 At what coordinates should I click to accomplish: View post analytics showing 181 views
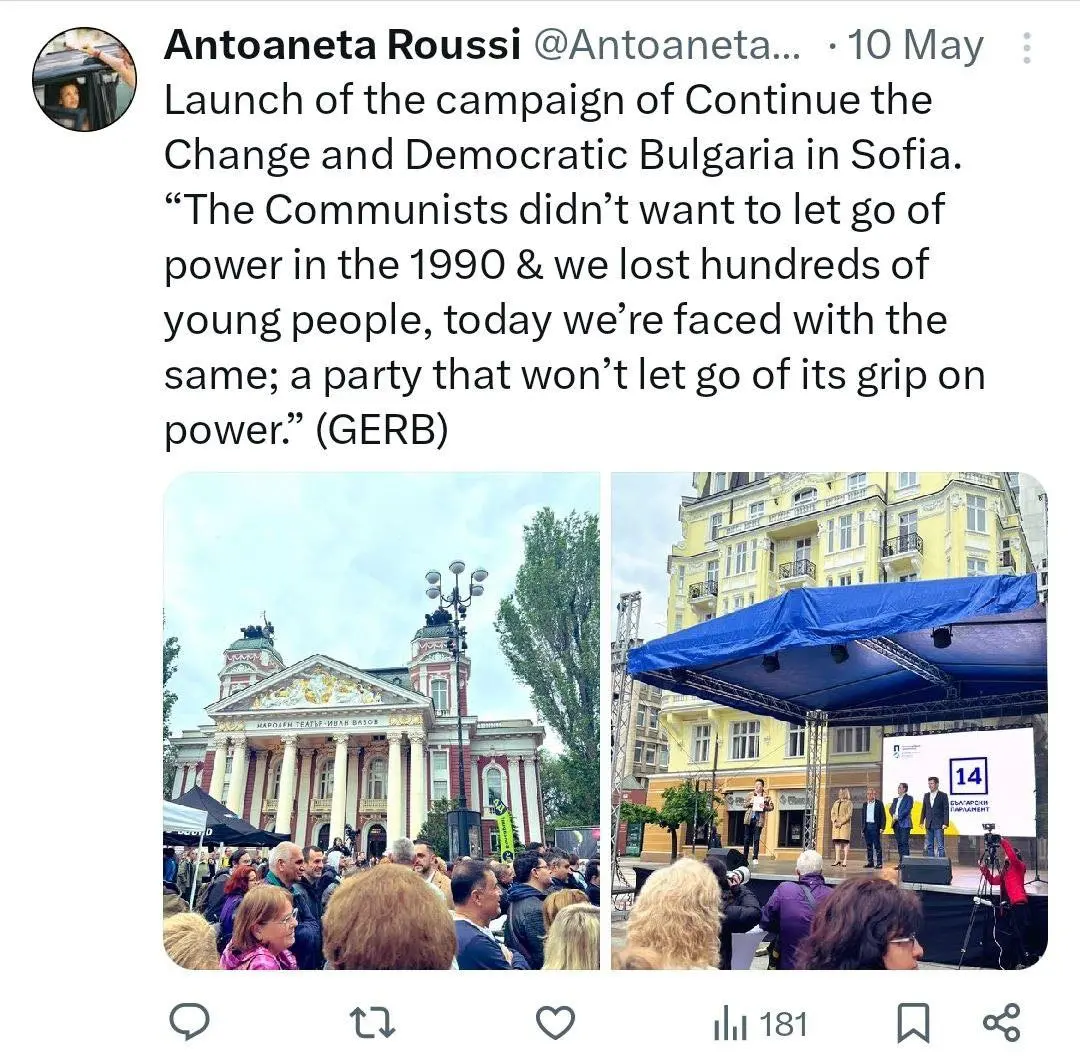click(760, 1023)
